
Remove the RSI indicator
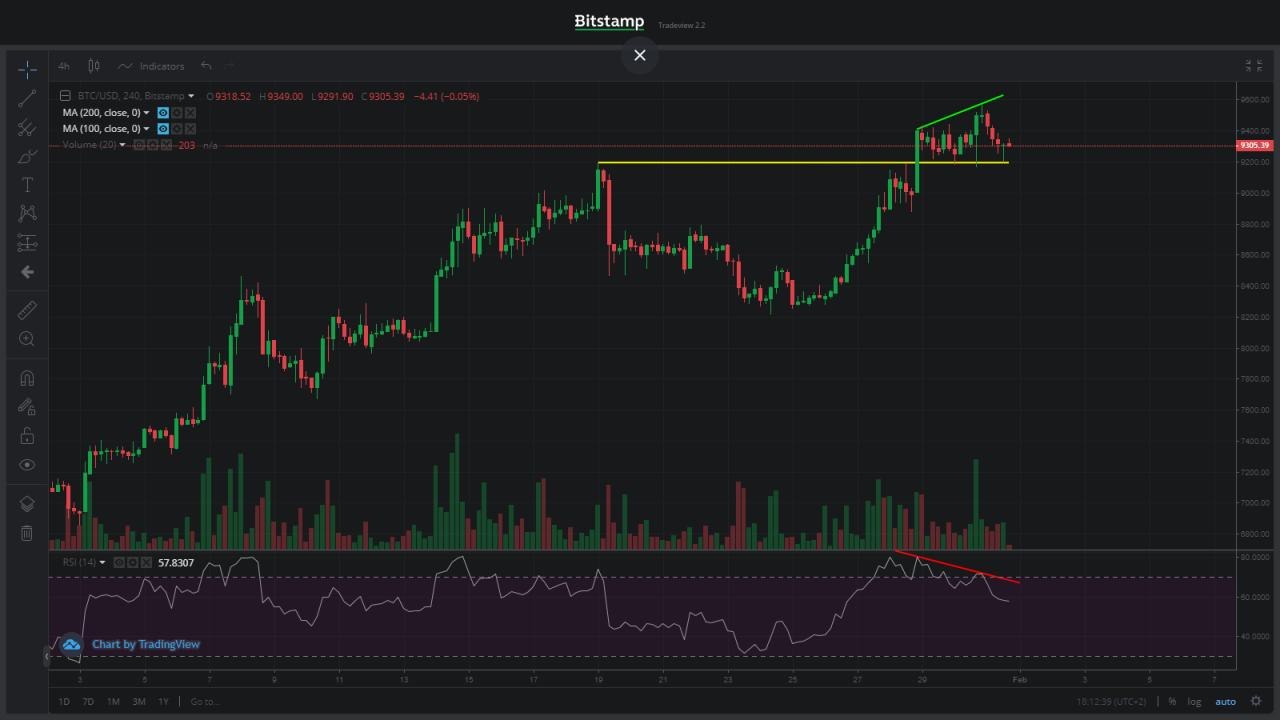tap(146, 562)
